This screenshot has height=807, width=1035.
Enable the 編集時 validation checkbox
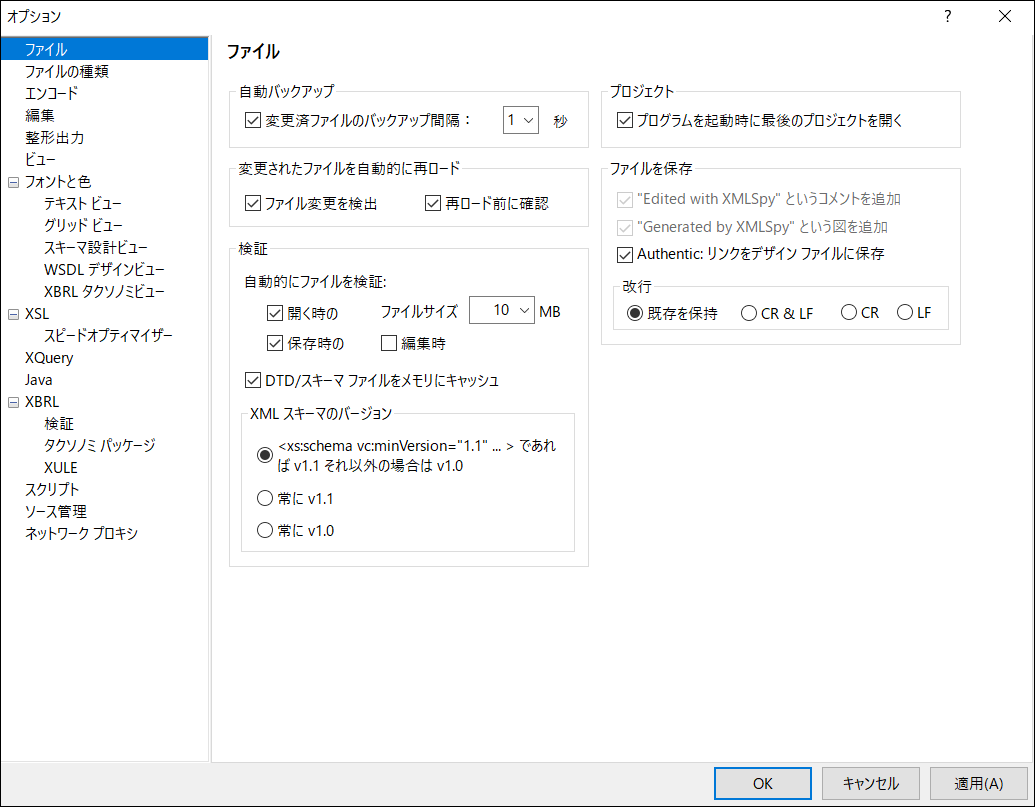390,344
